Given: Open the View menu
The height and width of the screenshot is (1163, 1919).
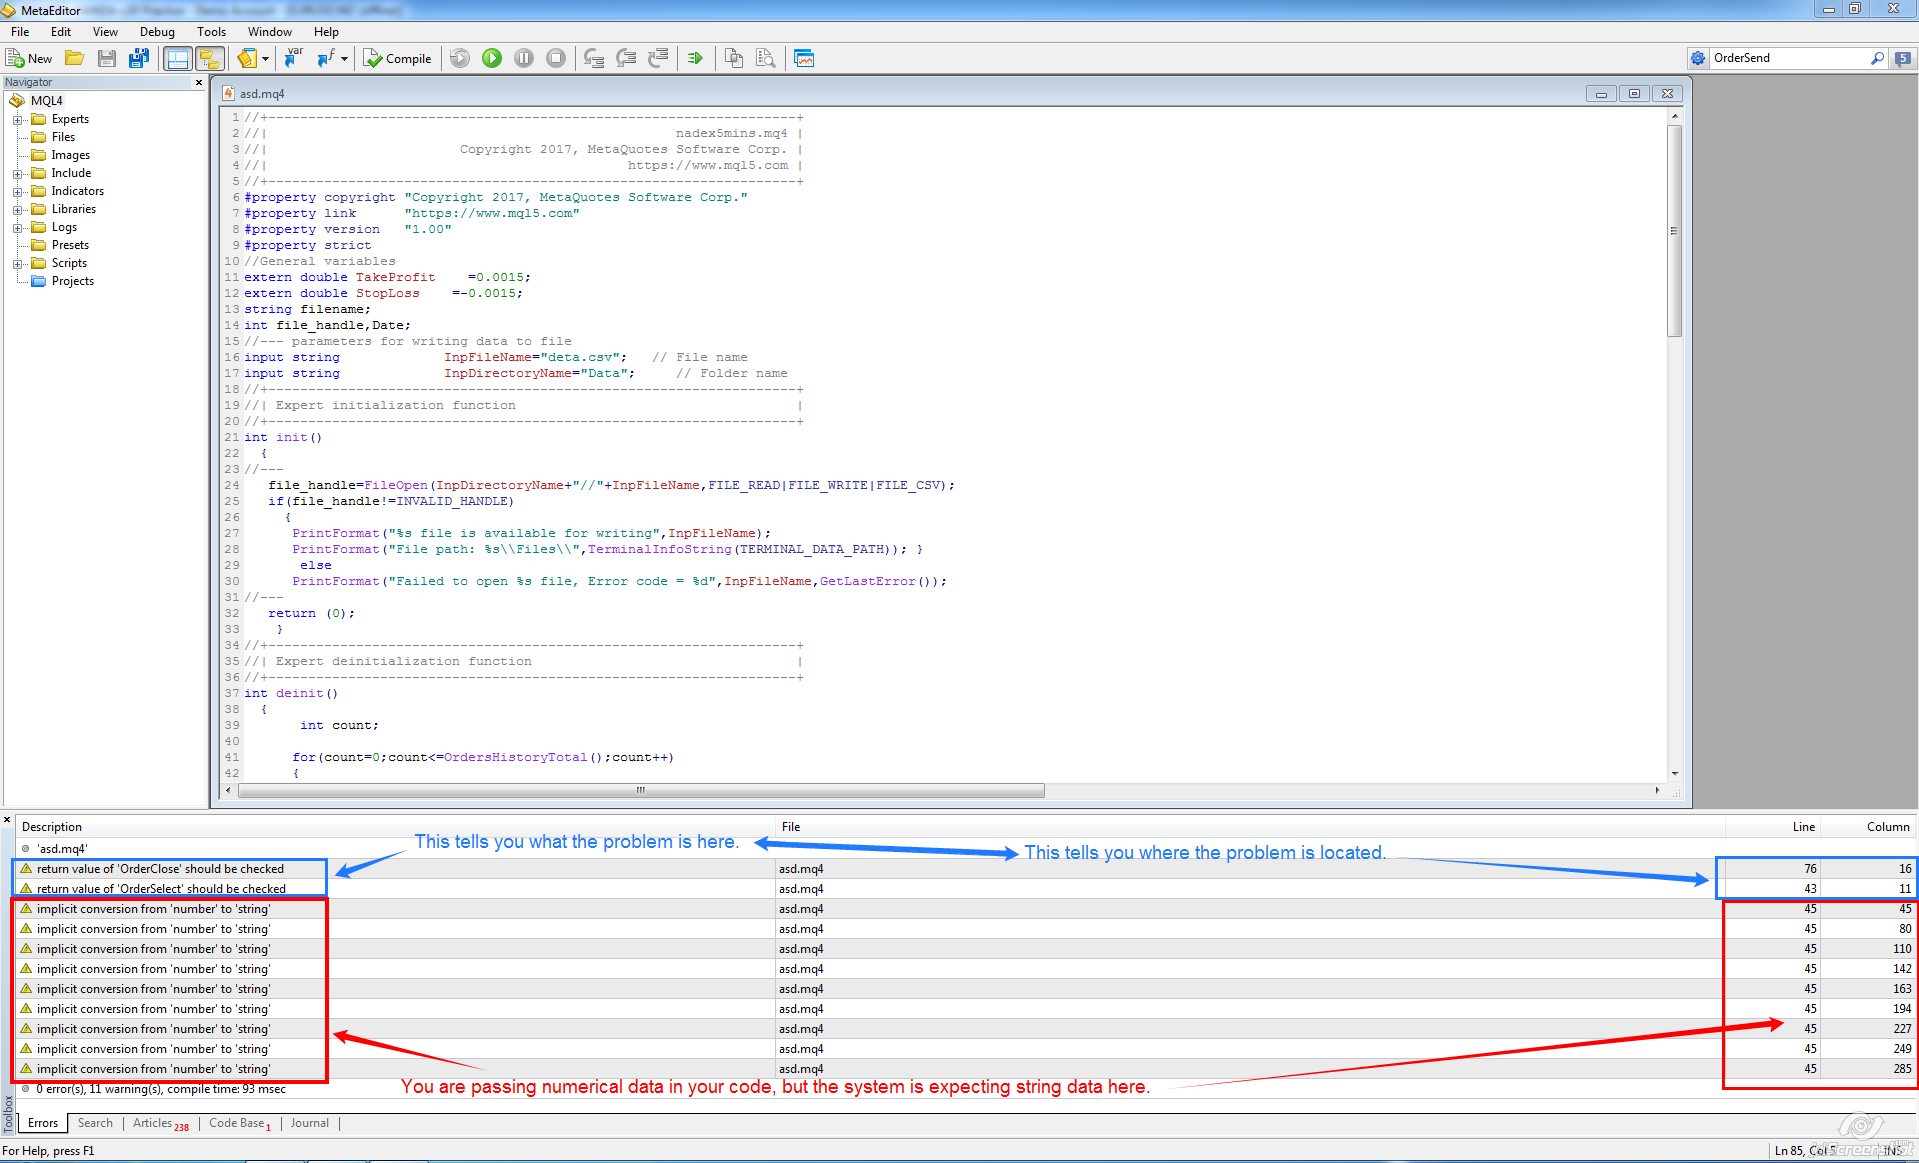Looking at the screenshot, I should (105, 32).
